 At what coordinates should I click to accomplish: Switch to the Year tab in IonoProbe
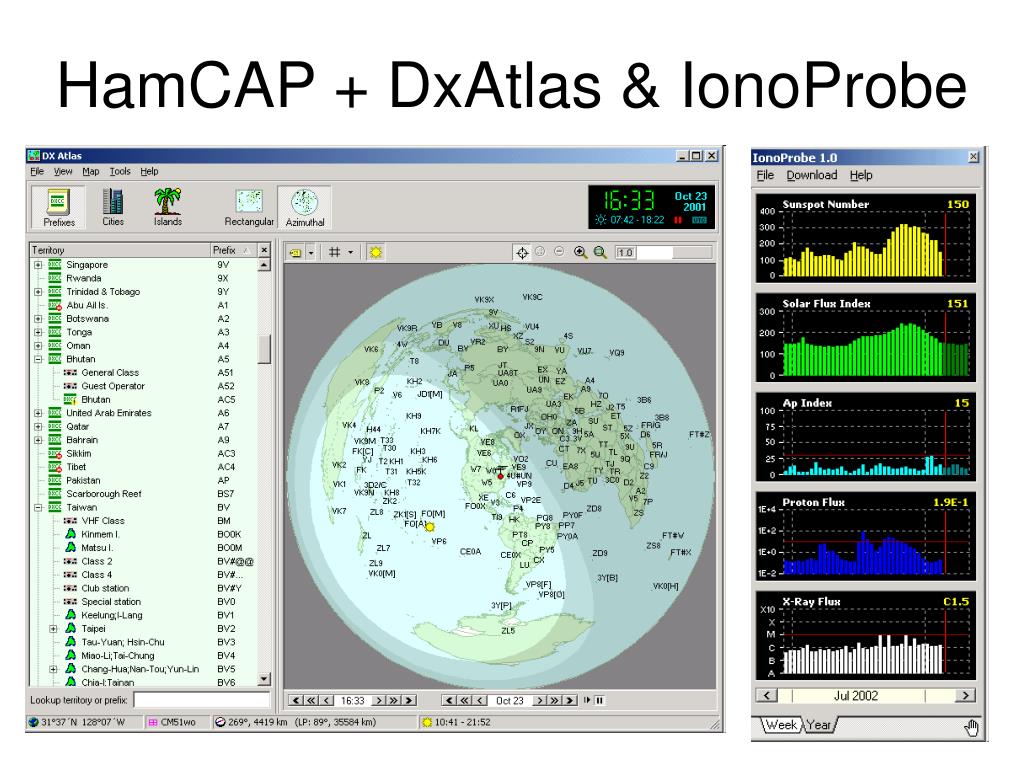pyautogui.click(x=819, y=725)
